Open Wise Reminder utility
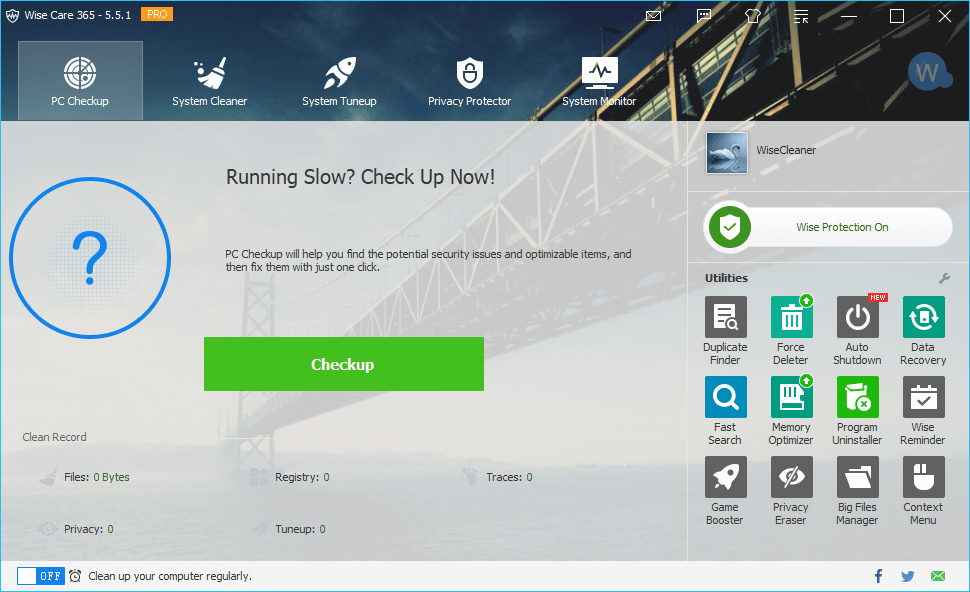 (x=923, y=411)
